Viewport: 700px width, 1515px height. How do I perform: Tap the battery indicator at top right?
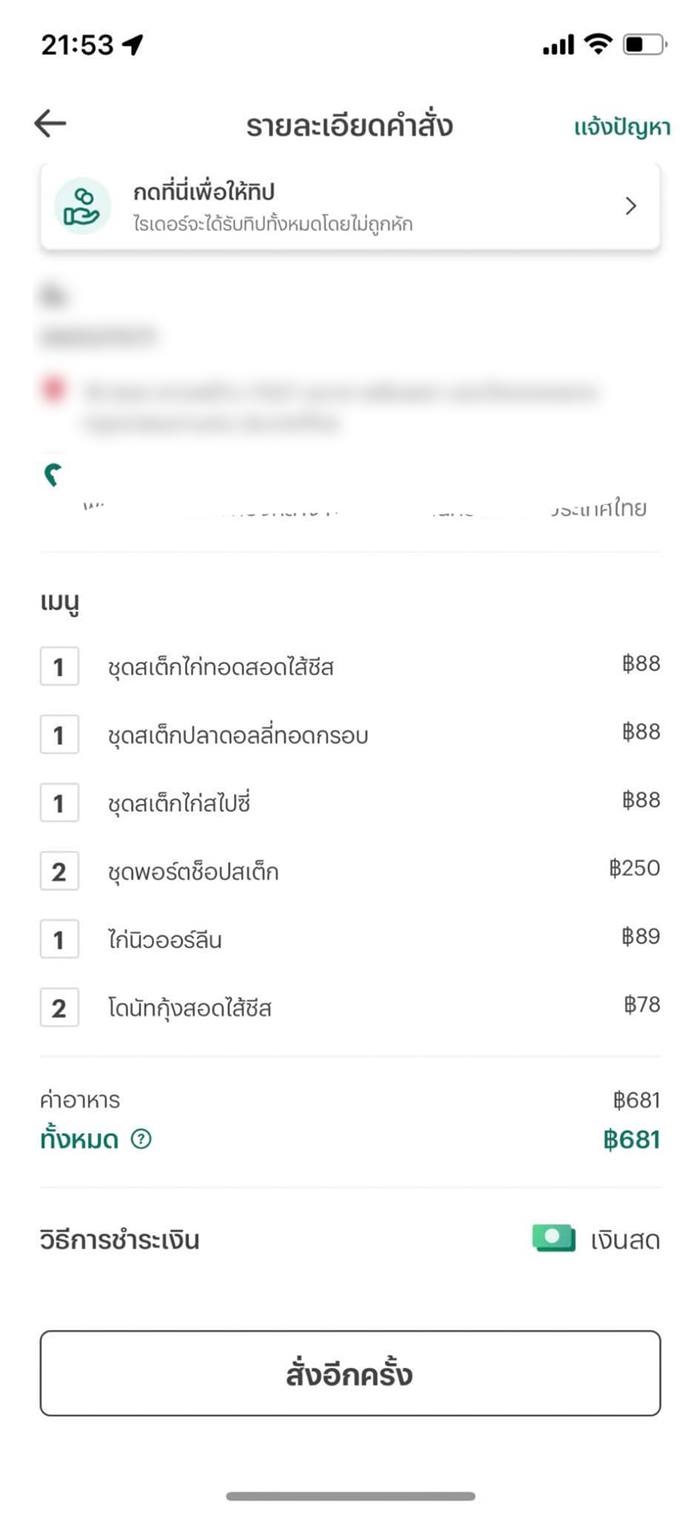point(646,43)
